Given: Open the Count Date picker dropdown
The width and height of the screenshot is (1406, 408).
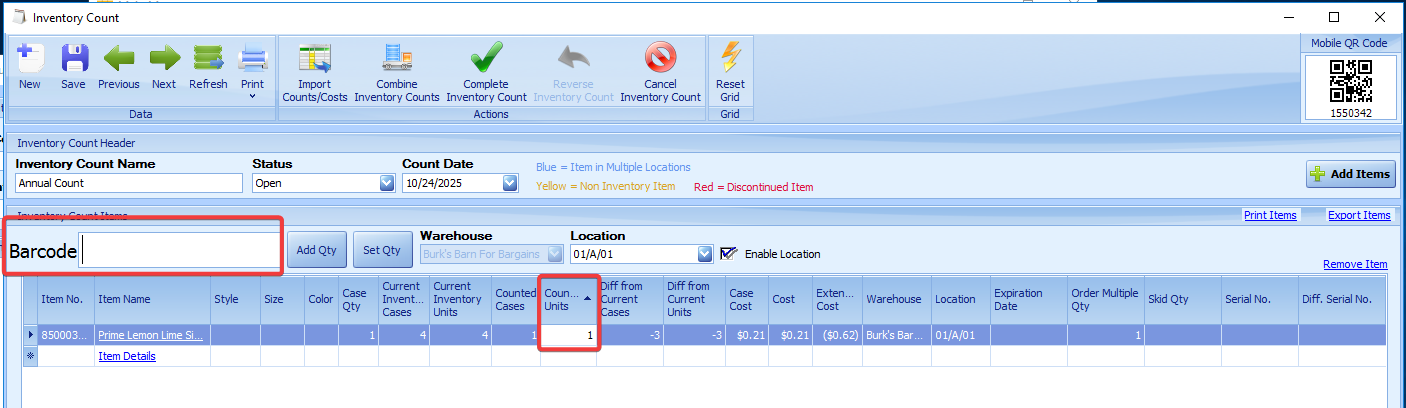Looking at the screenshot, I should click(510, 184).
